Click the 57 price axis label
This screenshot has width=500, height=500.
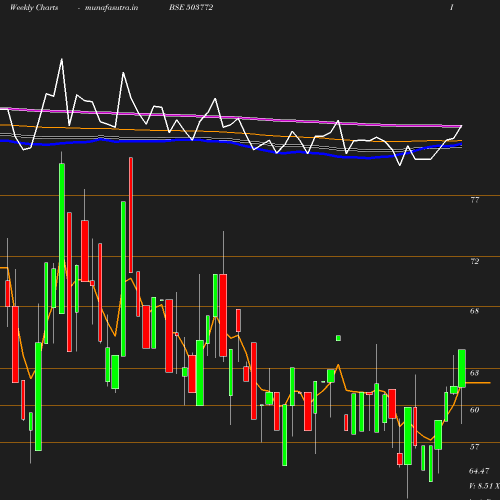[x=474, y=447]
